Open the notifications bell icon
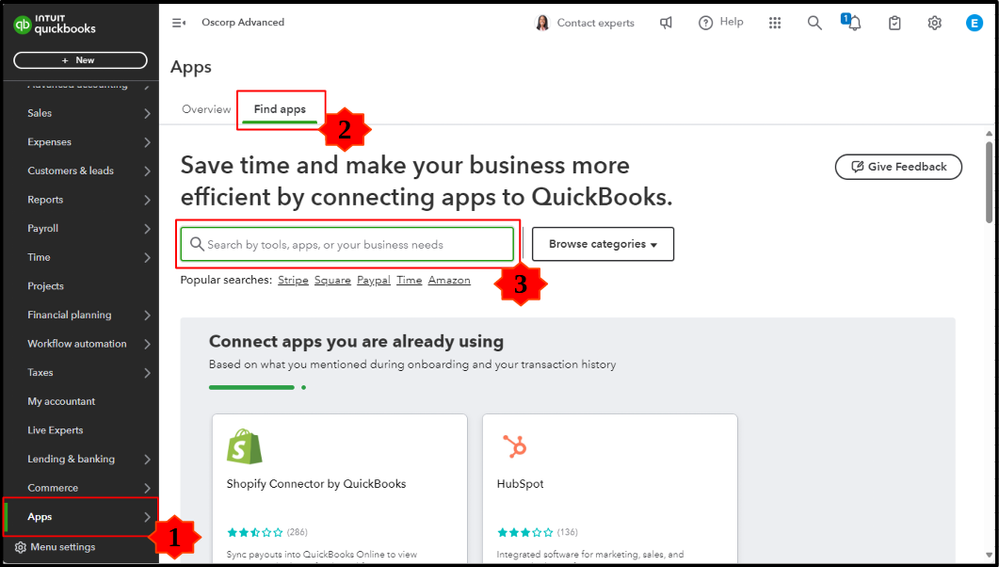This screenshot has width=999, height=567. click(x=853, y=23)
